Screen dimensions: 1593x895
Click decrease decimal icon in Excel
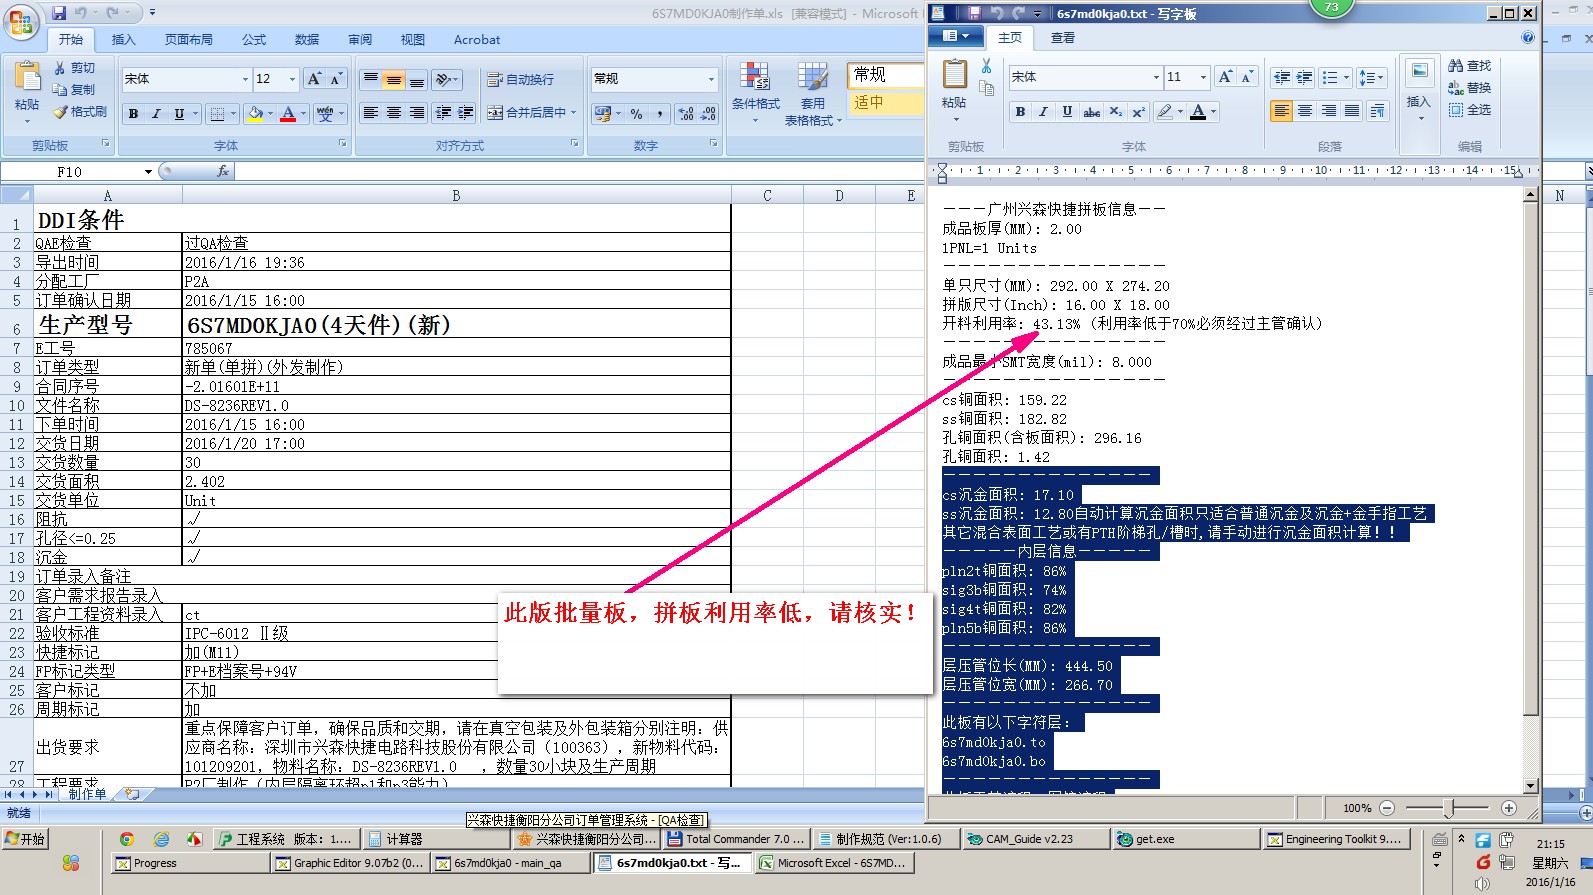[708, 114]
